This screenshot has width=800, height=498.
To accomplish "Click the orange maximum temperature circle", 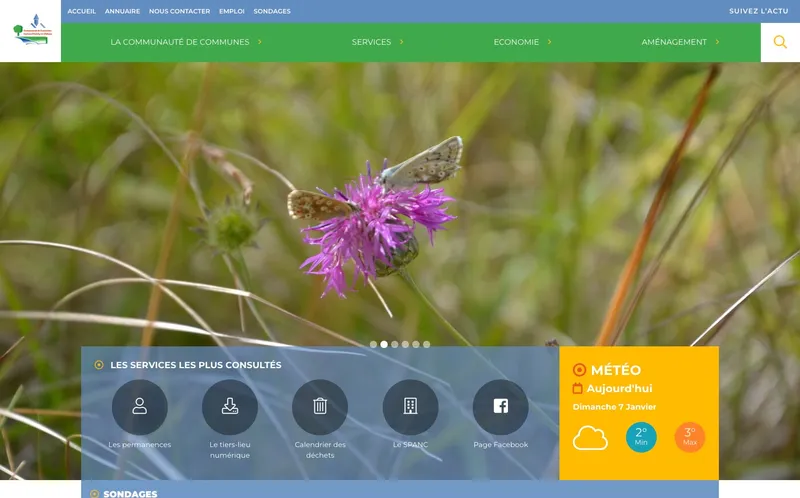I will click(690, 437).
